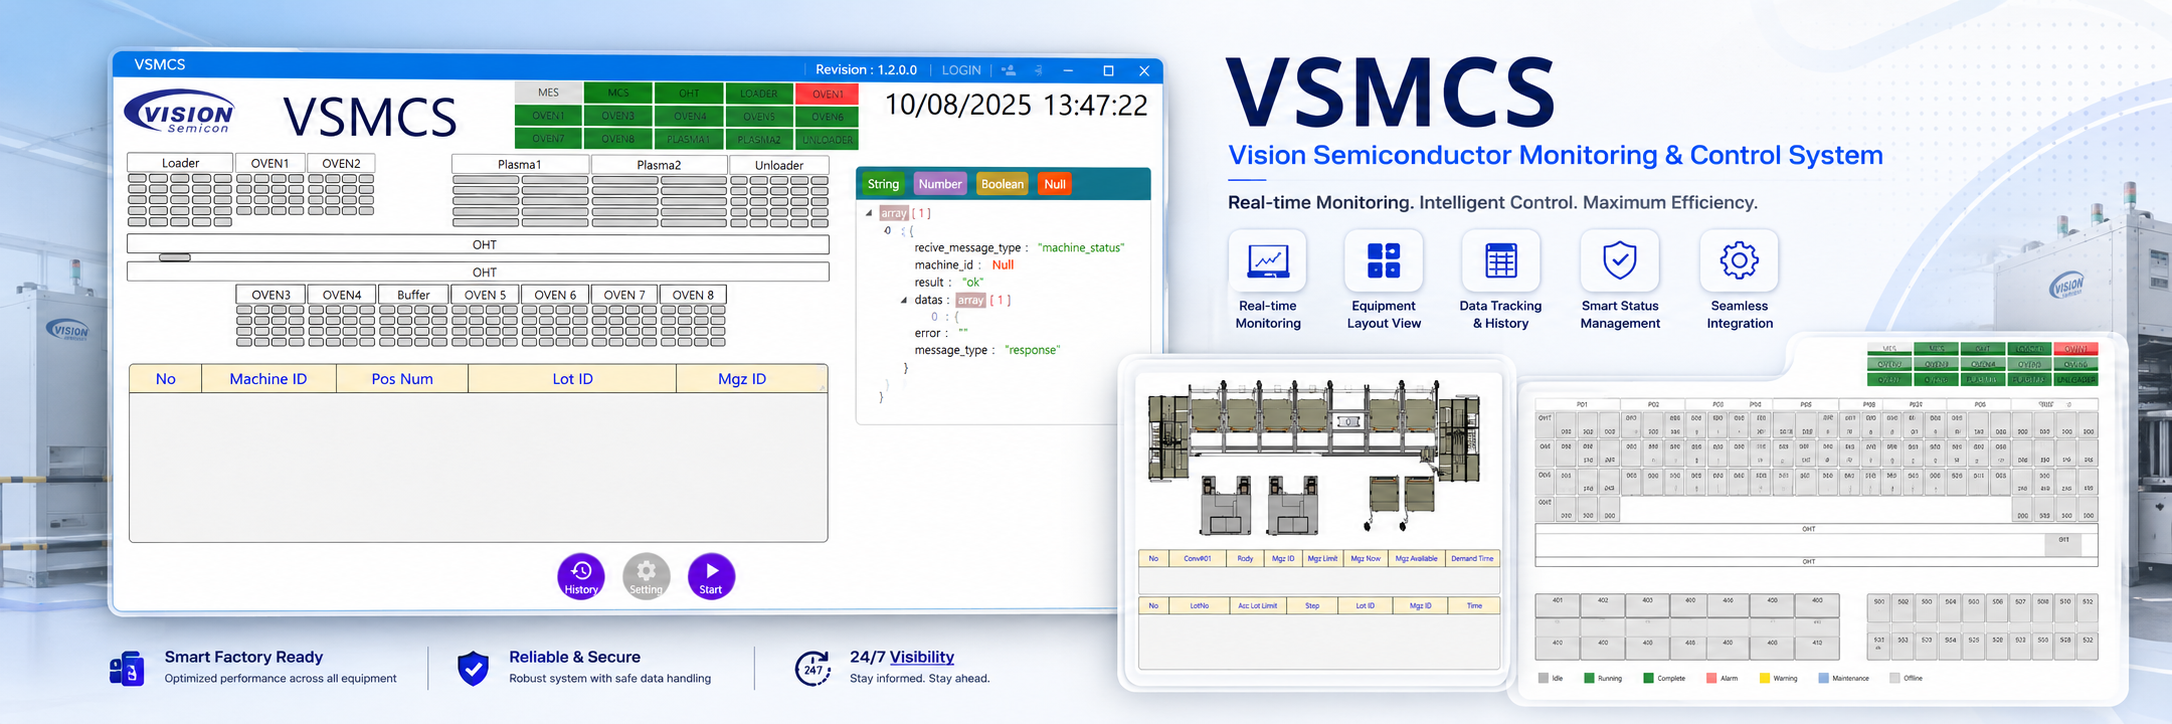Select the Unloader equipment layout label
The image size is (2172, 724).
point(779,165)
